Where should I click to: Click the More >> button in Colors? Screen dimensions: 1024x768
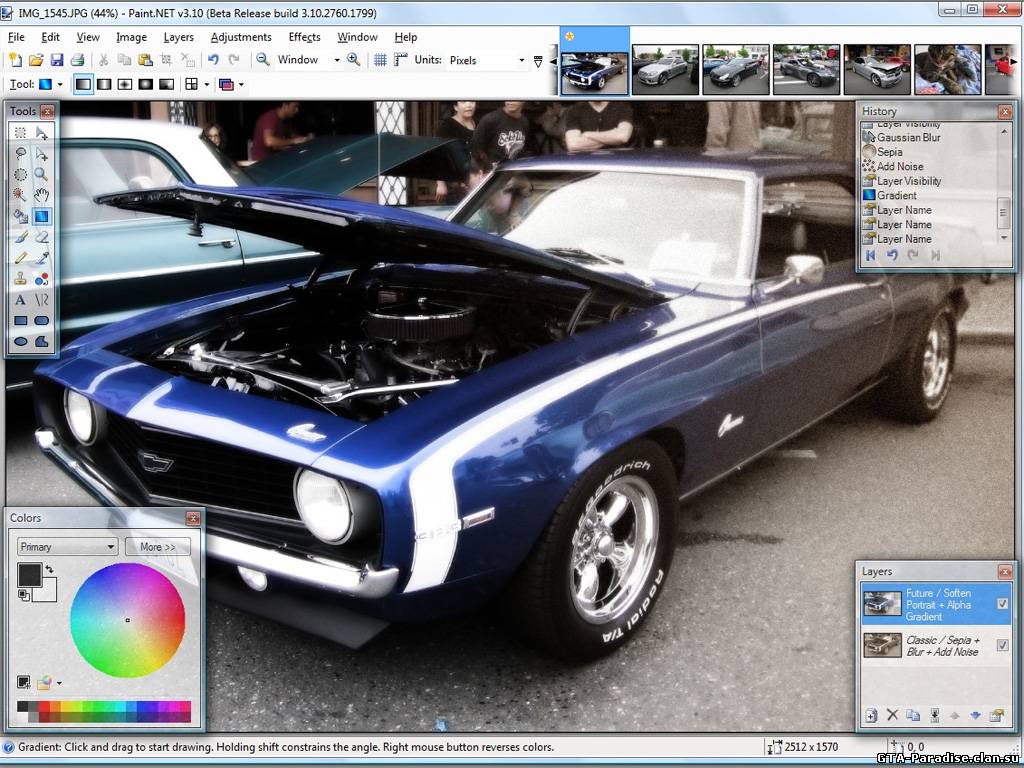157,547
